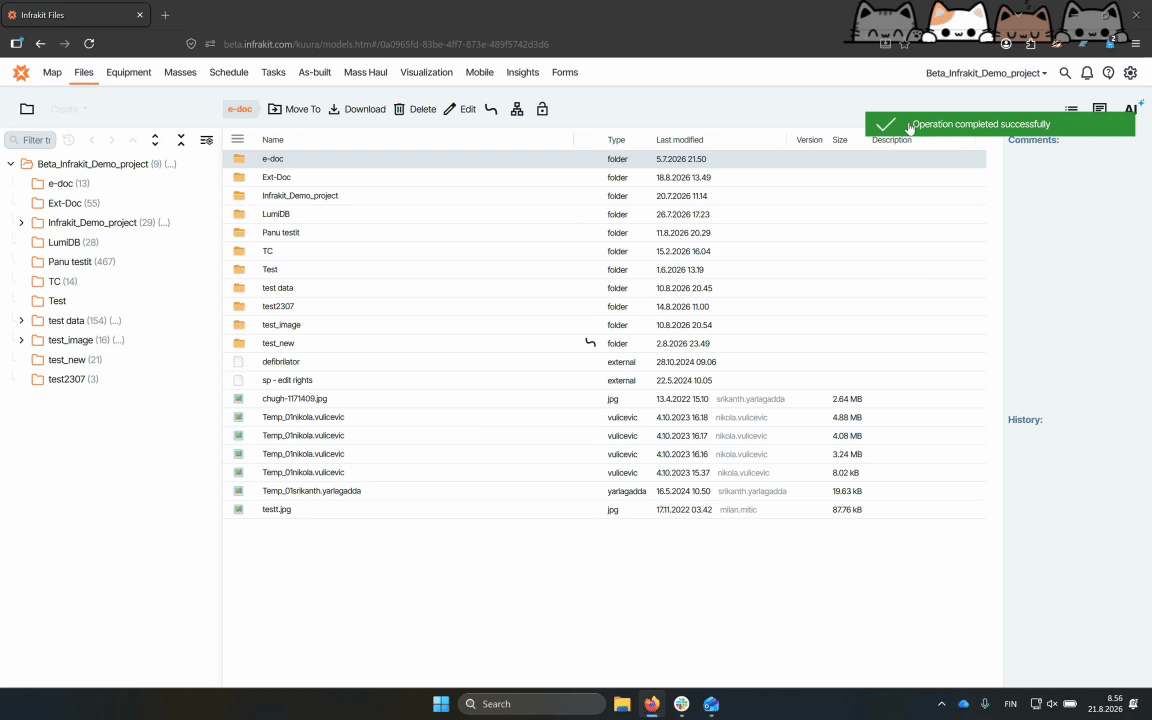Open the Masses menu
The height and width of the screenshot is (720, 1152).
[x=180, y=72]
